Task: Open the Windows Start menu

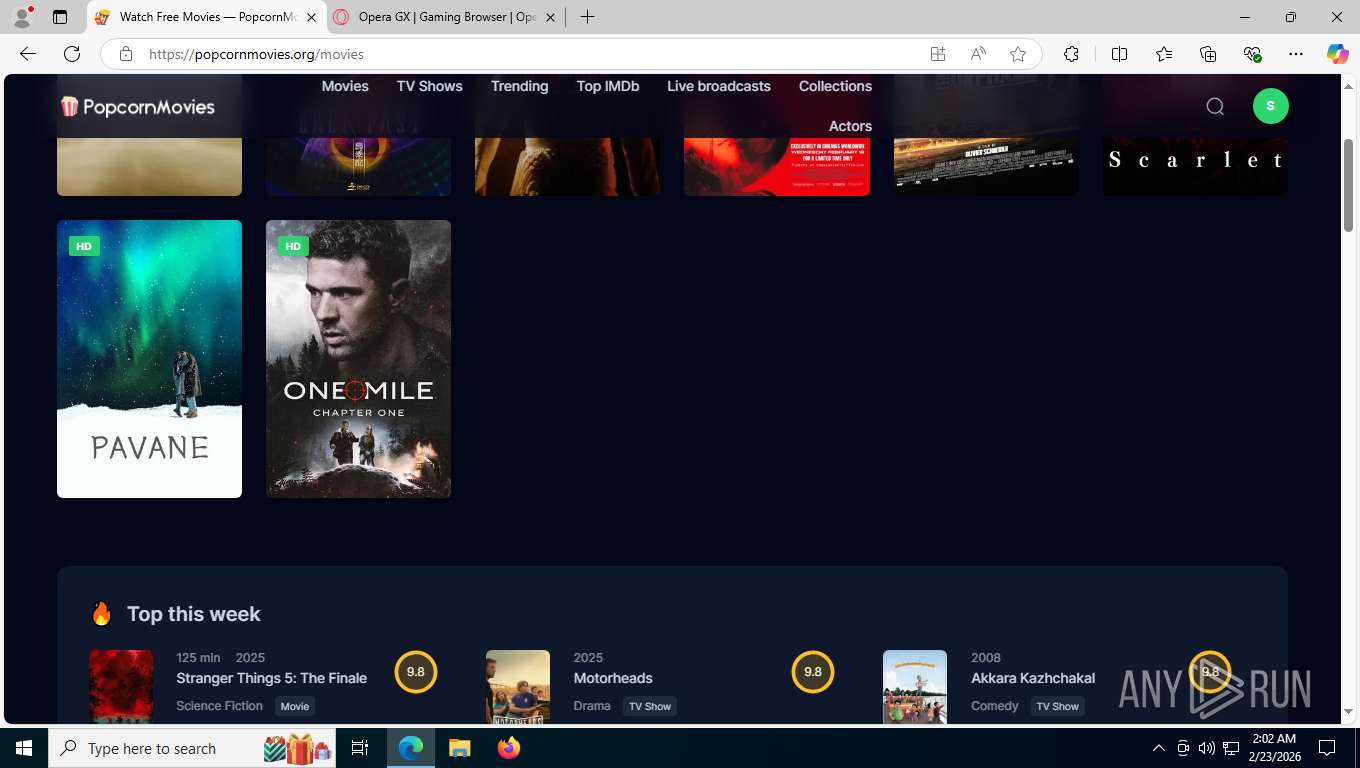Action: [23, 748]
